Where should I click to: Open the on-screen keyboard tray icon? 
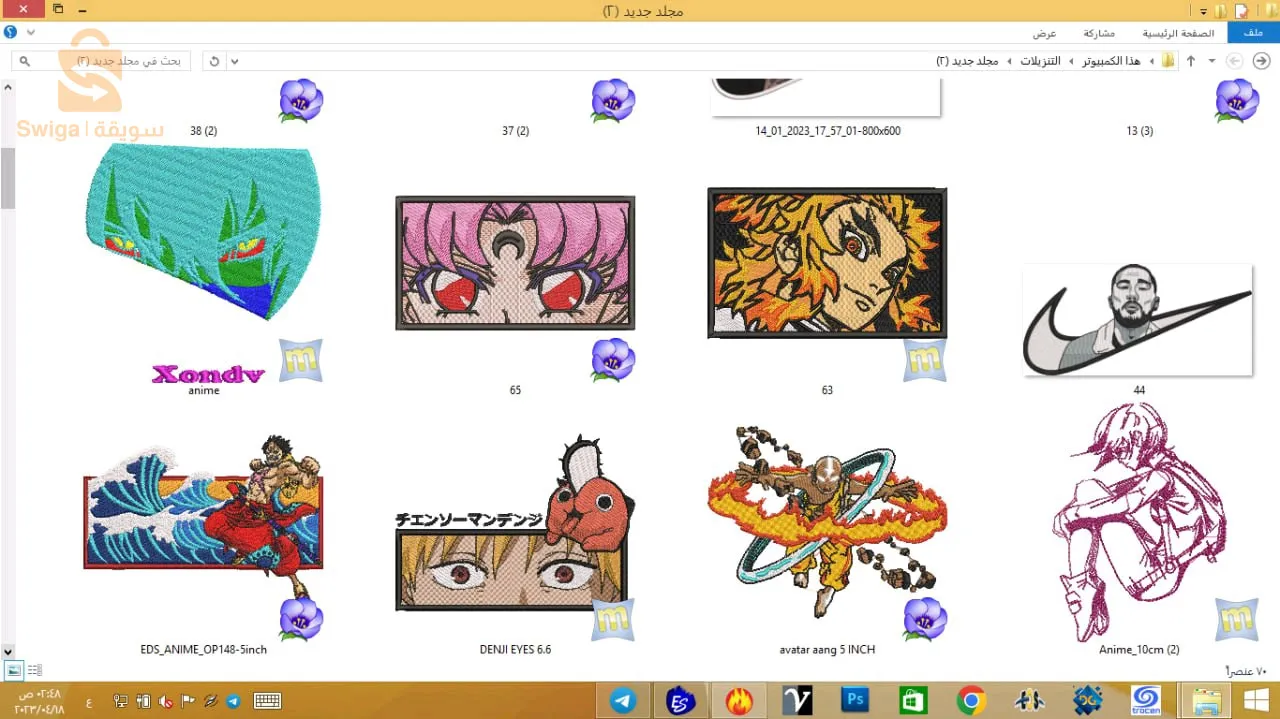267,701
